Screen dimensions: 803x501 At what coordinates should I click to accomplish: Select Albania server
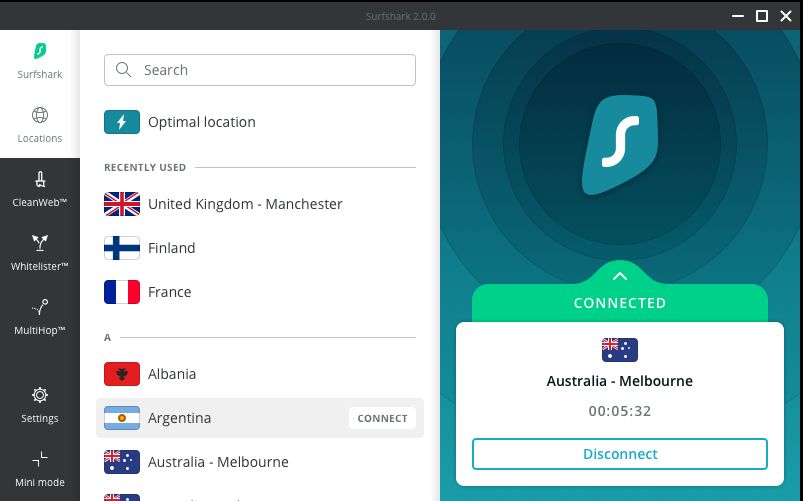pyautogui.click(x=260, y=374)
